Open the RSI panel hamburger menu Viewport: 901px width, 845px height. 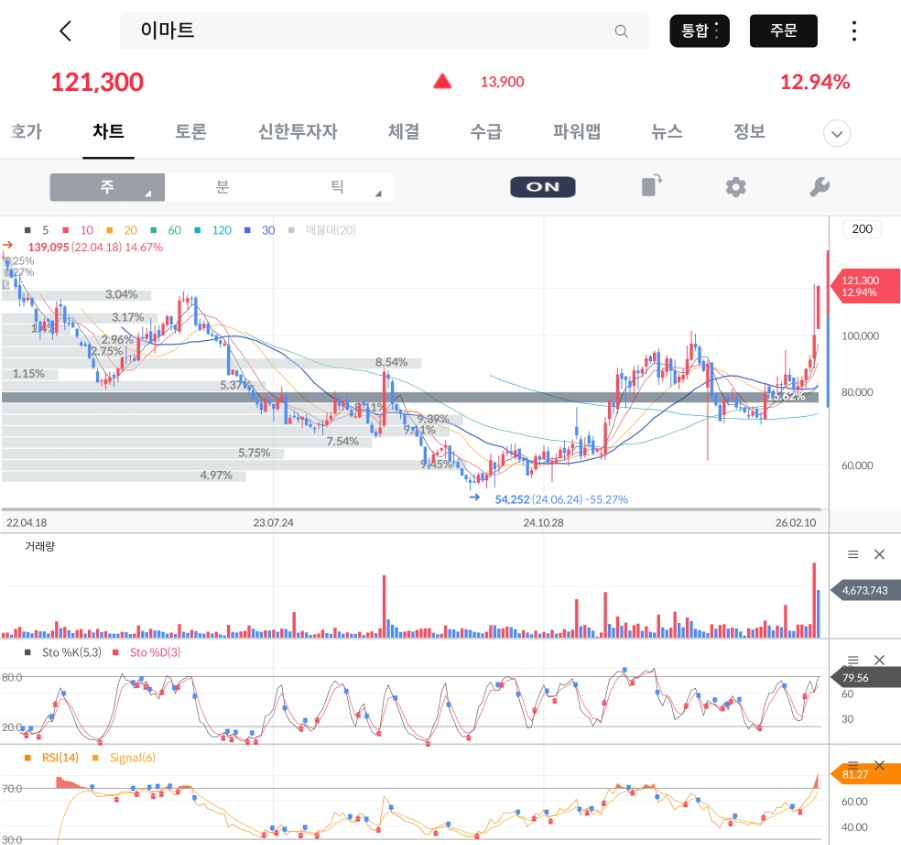(852, 766)
